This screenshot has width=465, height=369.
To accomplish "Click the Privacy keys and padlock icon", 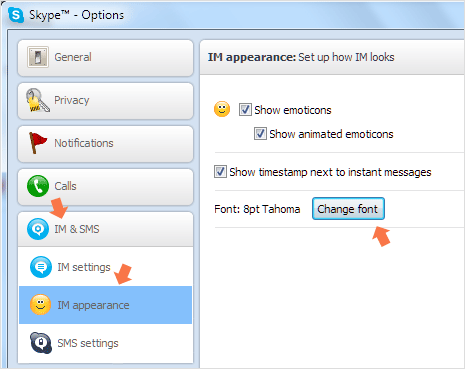I will tap(37, 100).
